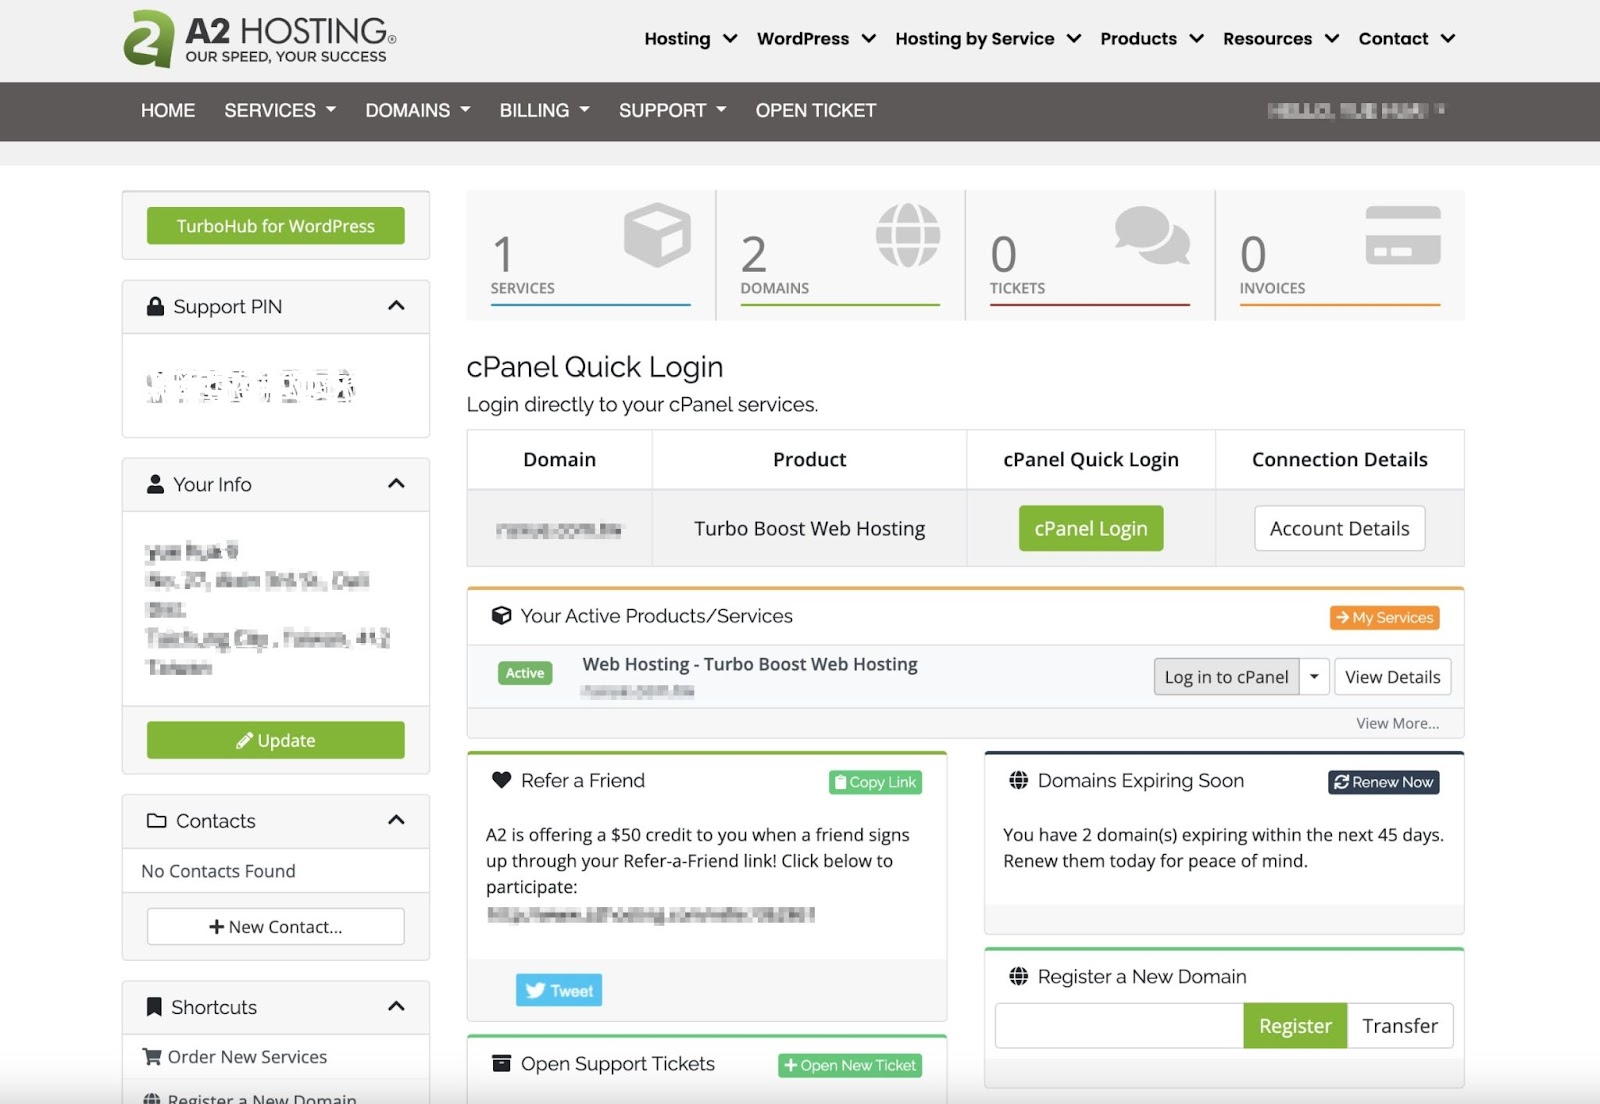Click the heart icon beside Refer a Friend
The width and height of the screenshot is (1600, 1104).
(x=502, y=780)
